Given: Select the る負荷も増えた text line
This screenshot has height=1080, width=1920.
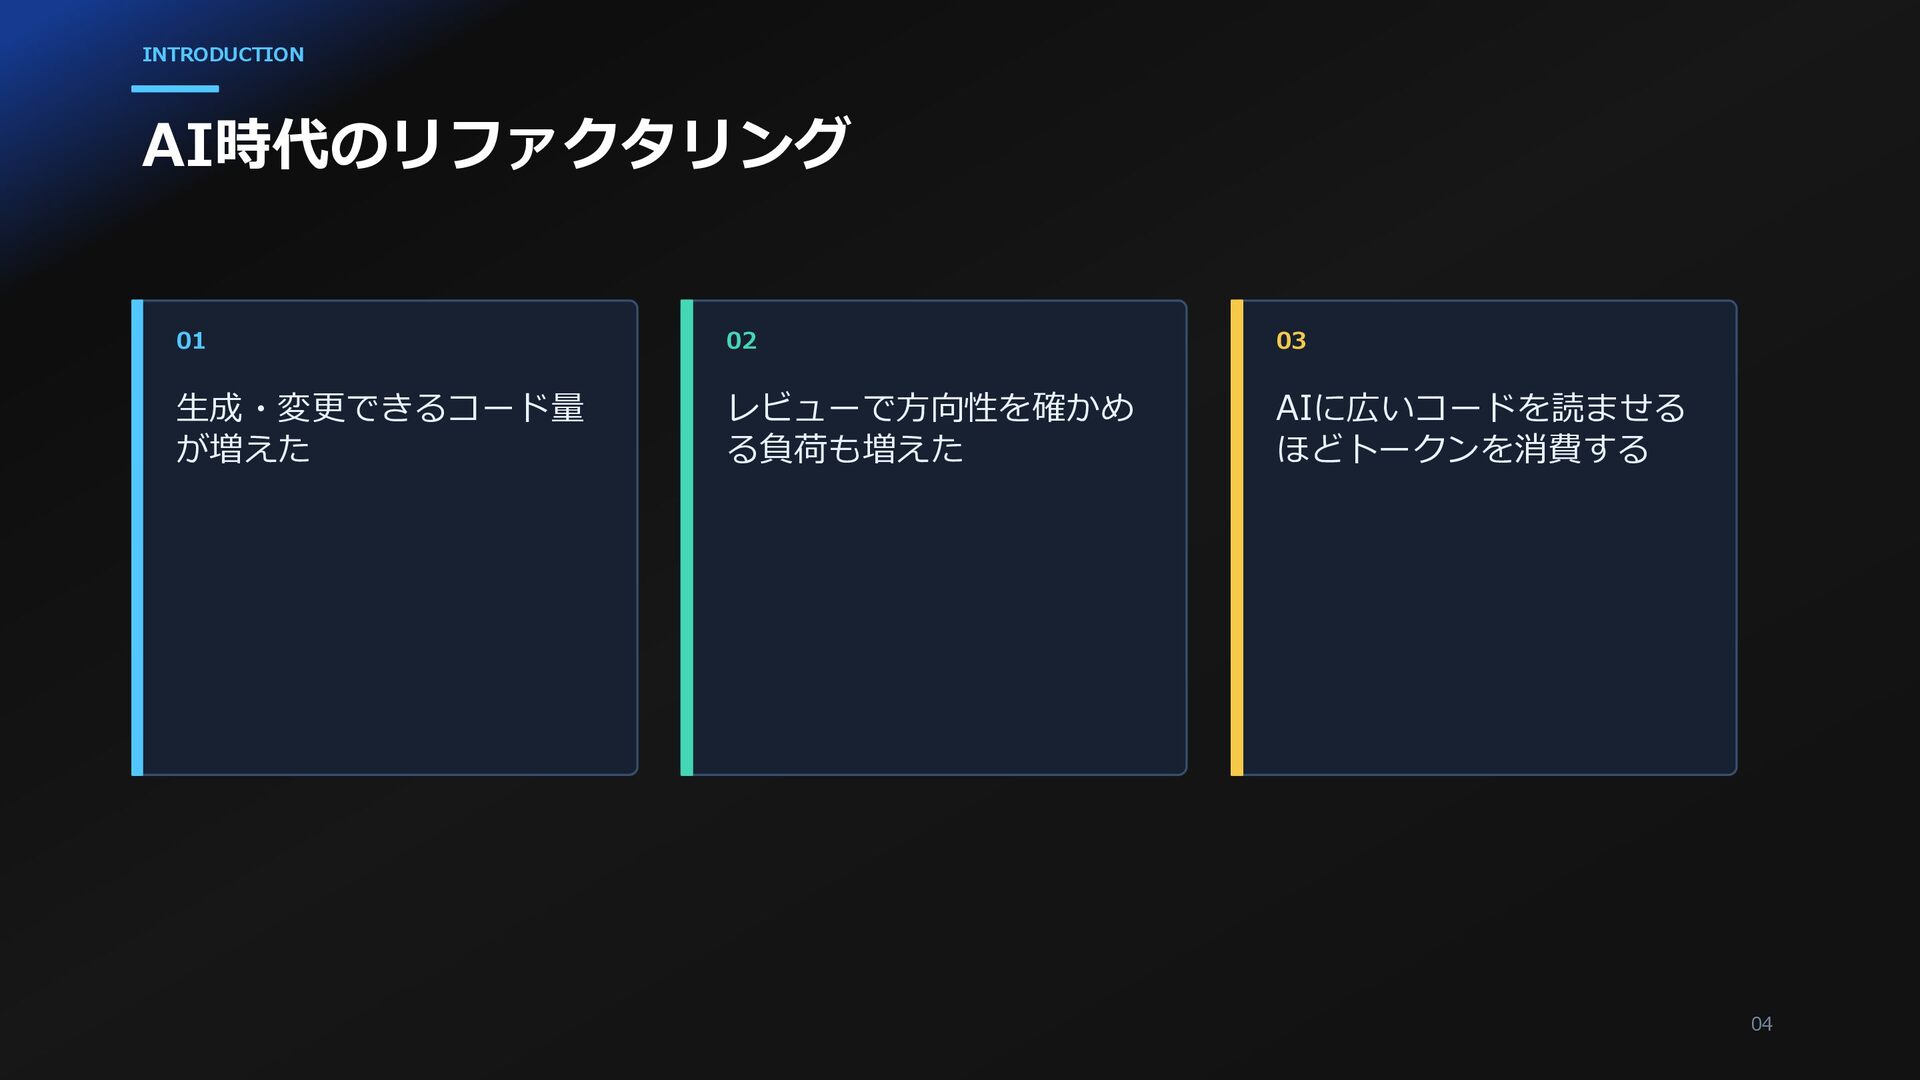Looking at the screenshot, I should [x=845, y=448].
